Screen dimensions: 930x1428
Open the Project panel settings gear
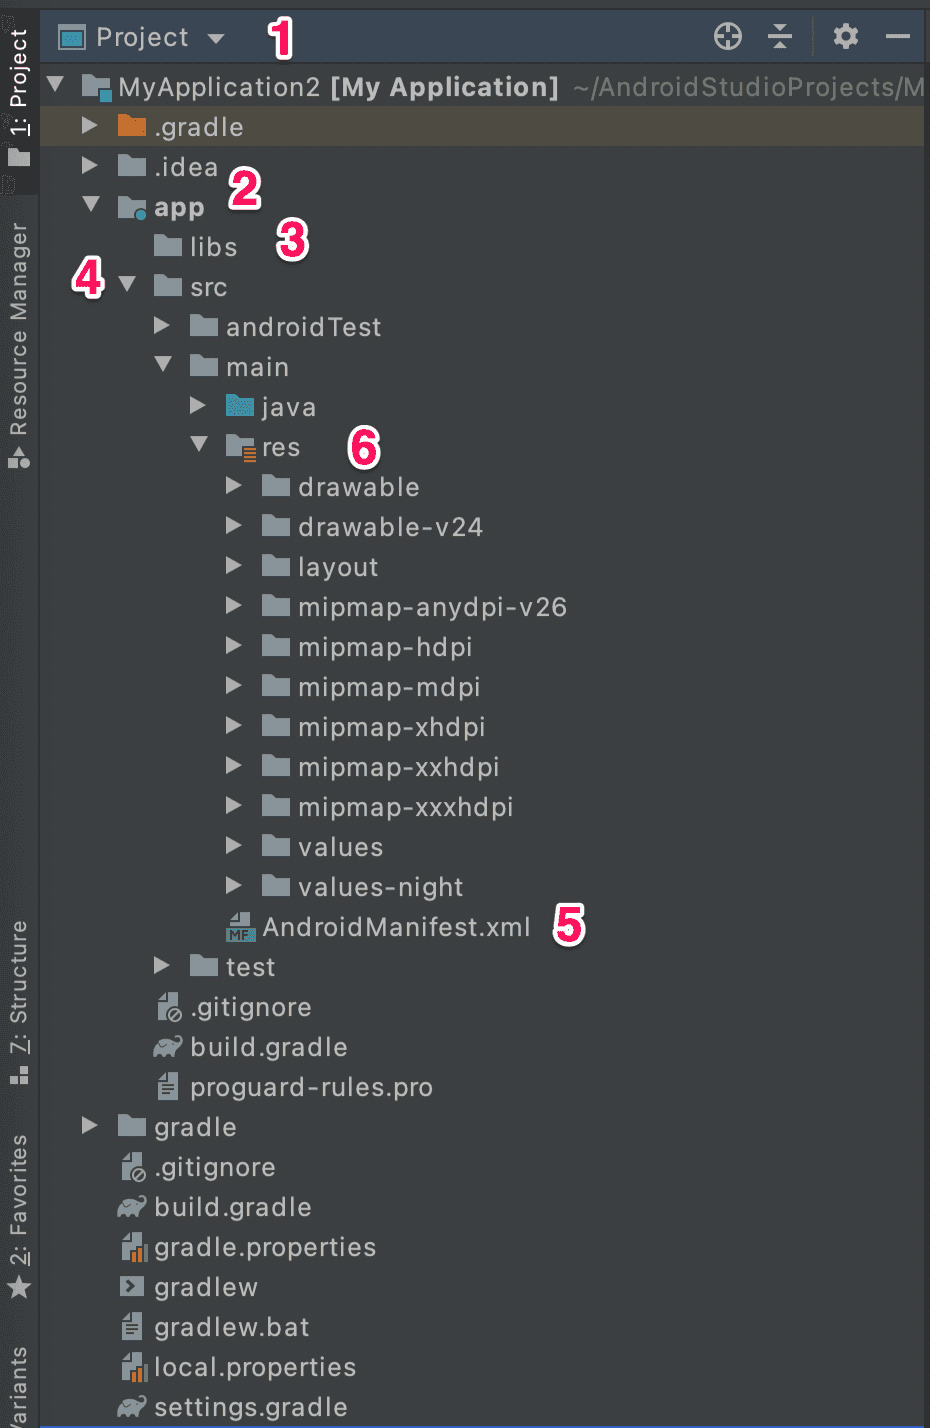tap(846, 37)
